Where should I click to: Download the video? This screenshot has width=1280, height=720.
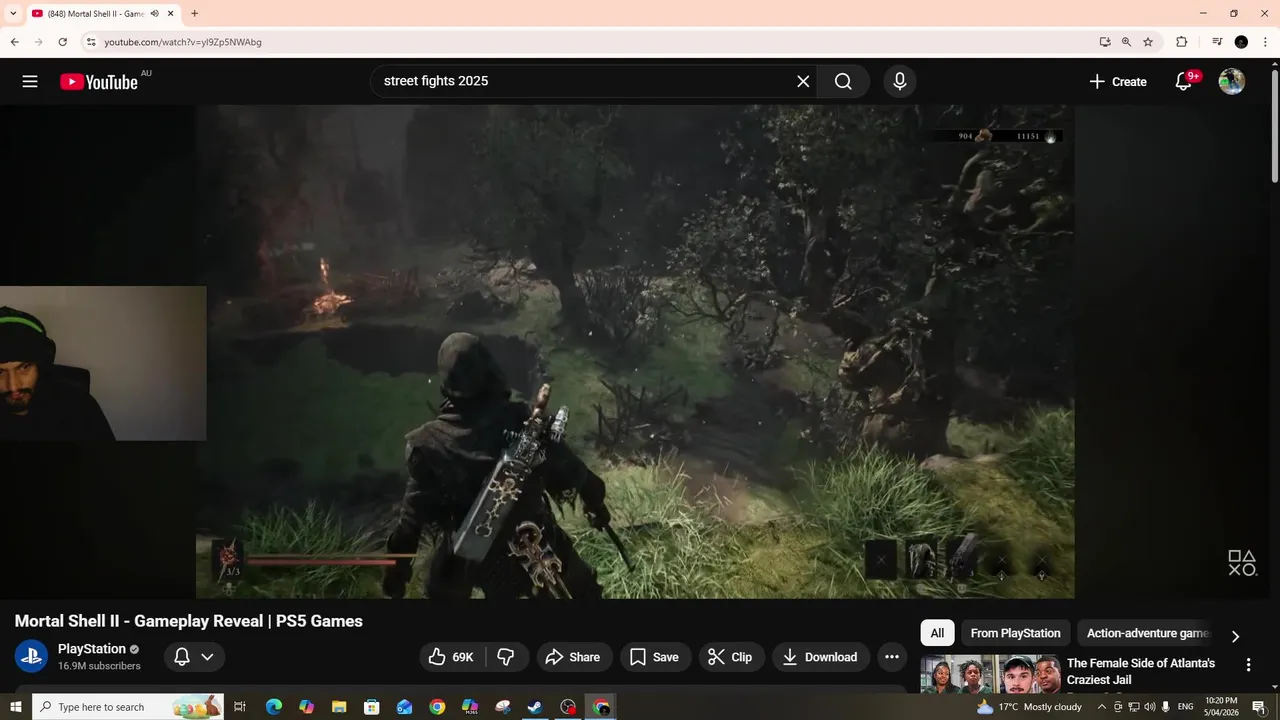820,657
